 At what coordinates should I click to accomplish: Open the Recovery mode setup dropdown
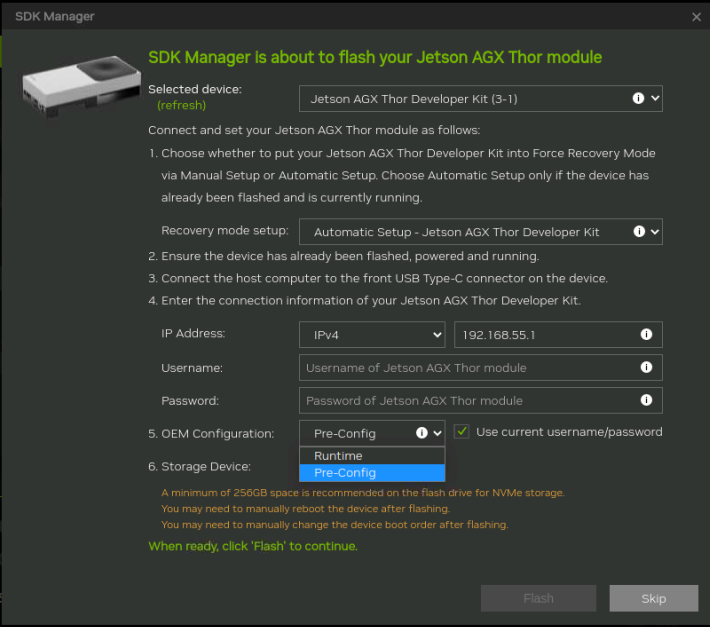[480, 232]
